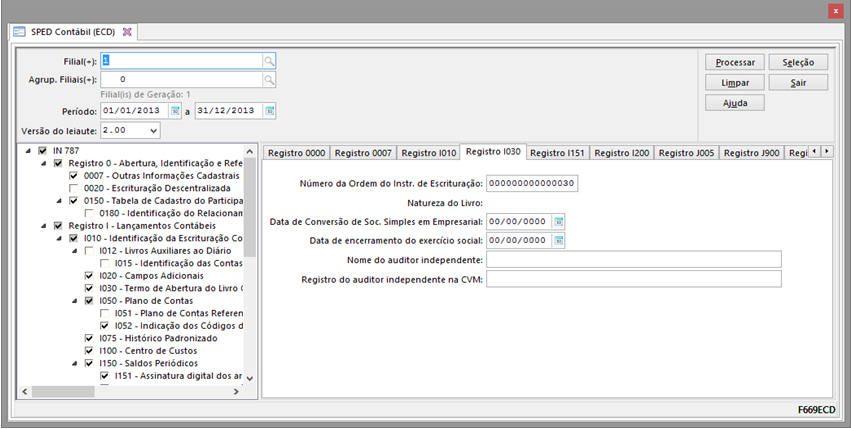The image size is (851, 429).
Task: Click the tree scroll-up arrow
Action: pos(250,152)
